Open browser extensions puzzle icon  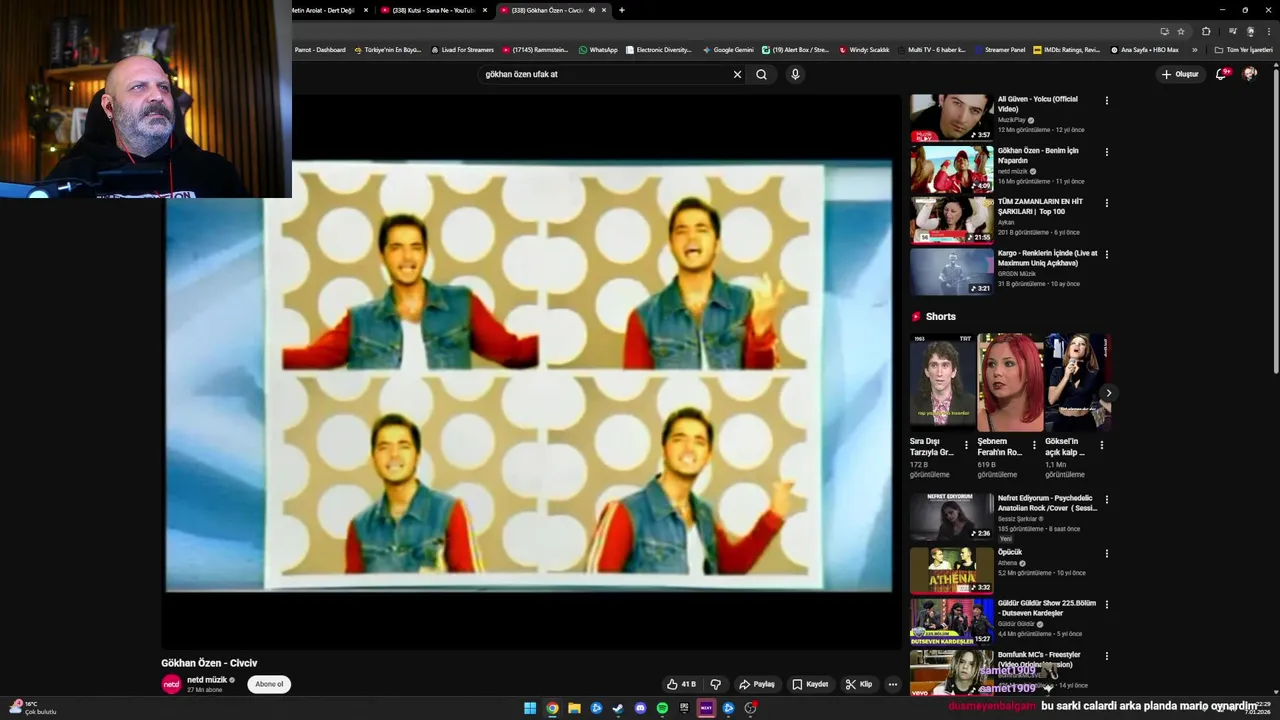pos(1206,31)
